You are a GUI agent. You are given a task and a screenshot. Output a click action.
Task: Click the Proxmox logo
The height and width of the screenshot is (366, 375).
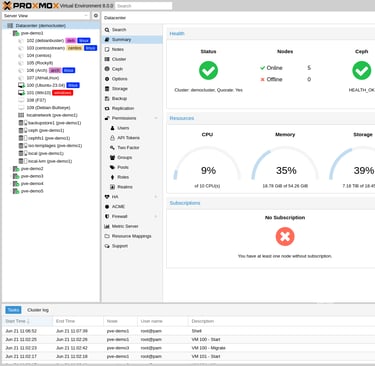tap(31, 6)
